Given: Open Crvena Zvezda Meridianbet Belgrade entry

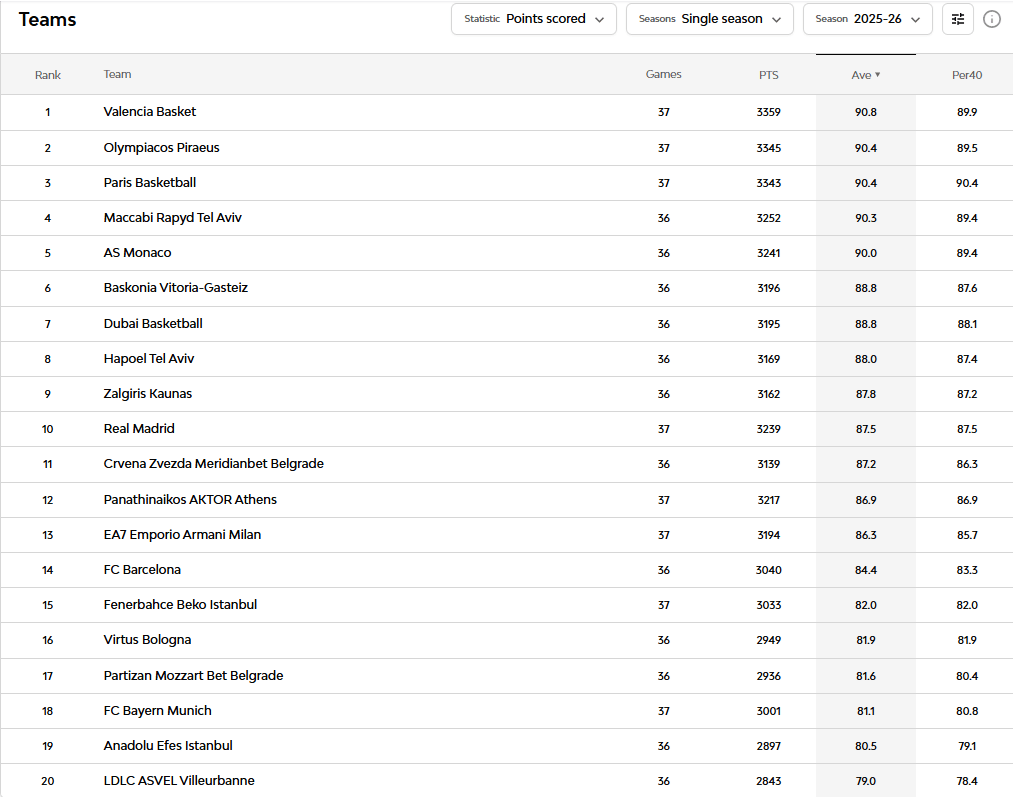Looking at the screenshot, I should coord(214,464).
